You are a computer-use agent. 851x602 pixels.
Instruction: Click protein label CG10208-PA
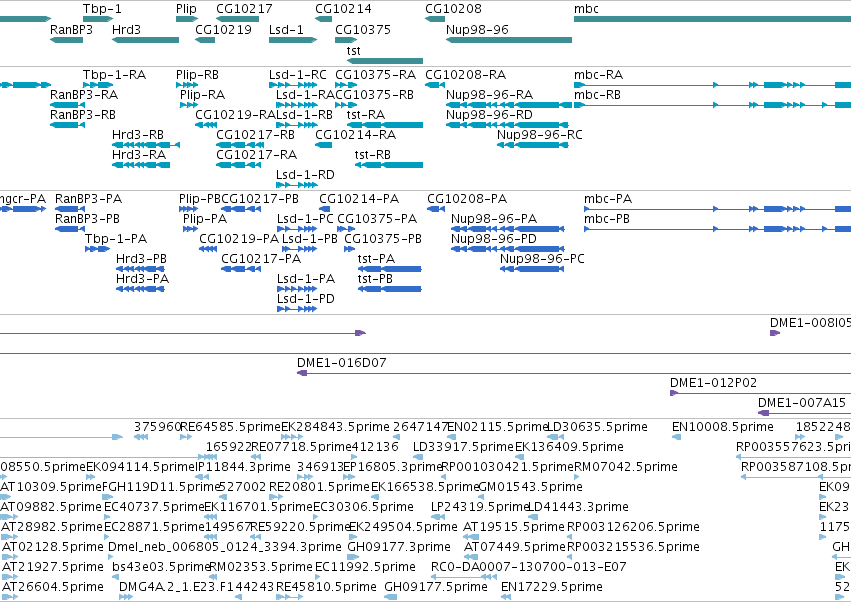(x=467, y=199)
